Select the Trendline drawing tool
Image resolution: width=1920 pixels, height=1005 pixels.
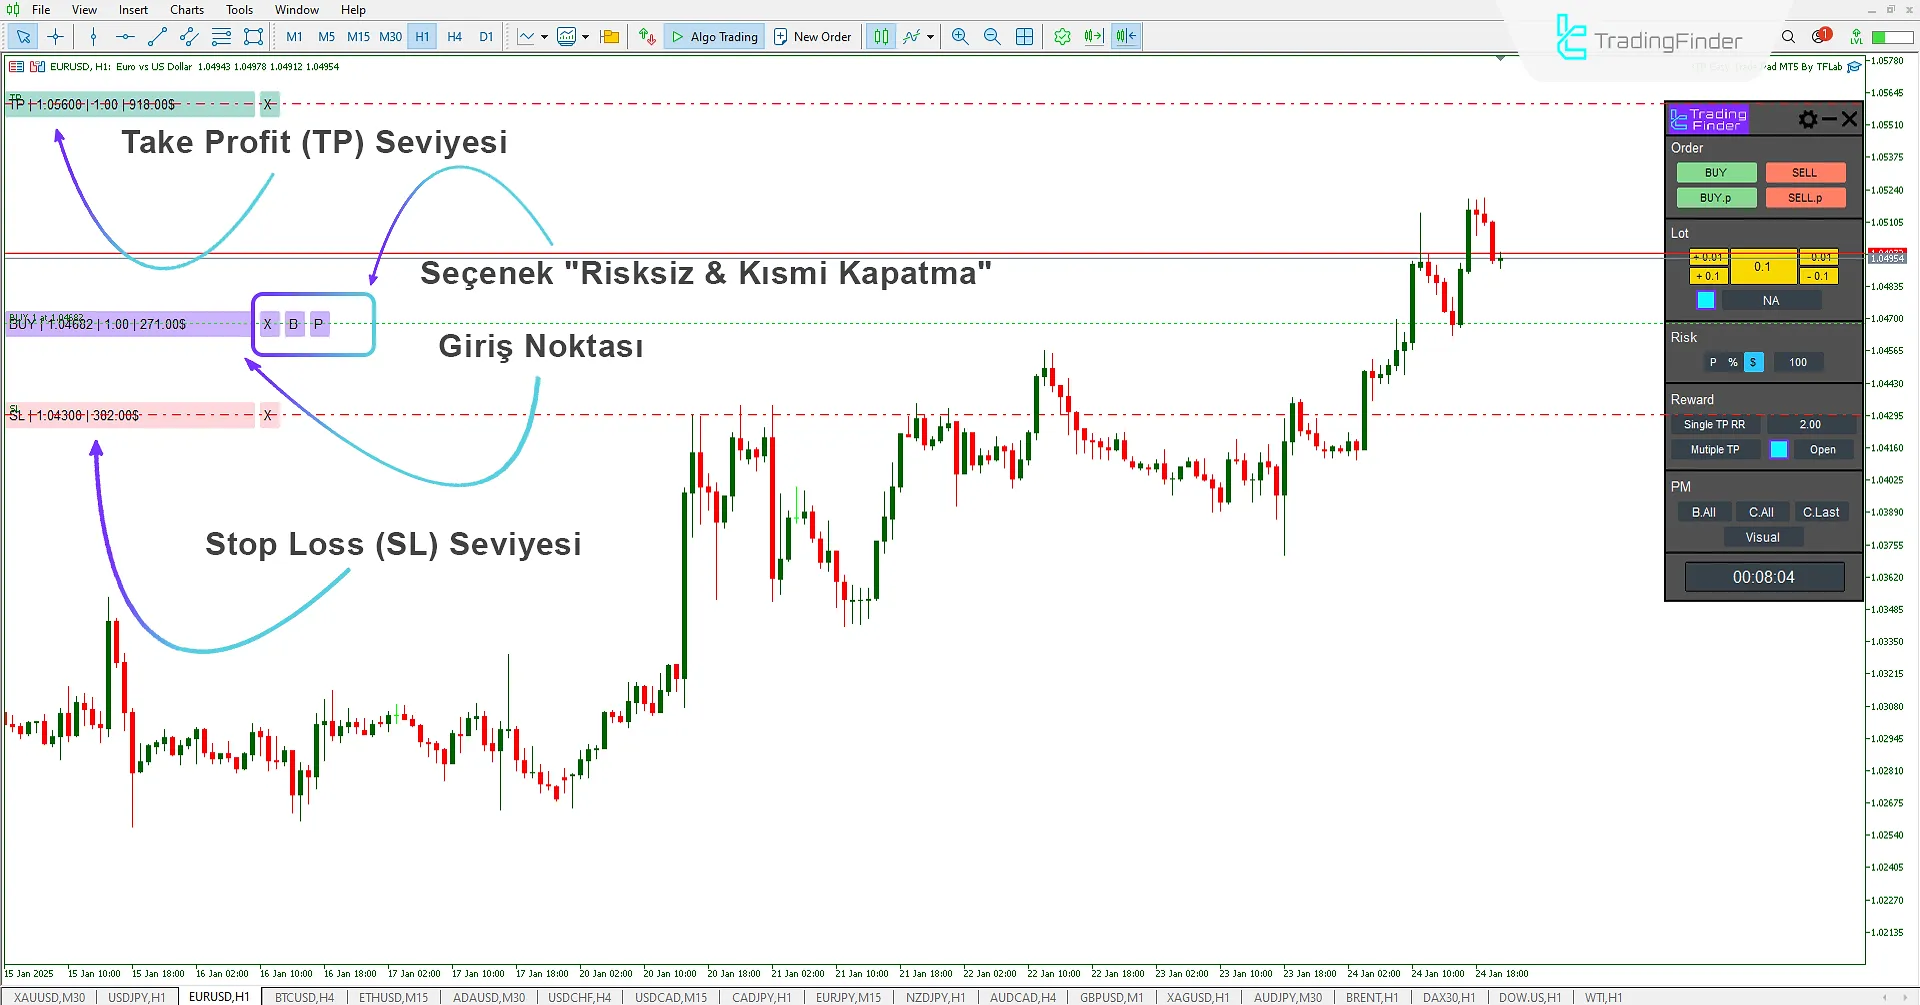point(156,36)
